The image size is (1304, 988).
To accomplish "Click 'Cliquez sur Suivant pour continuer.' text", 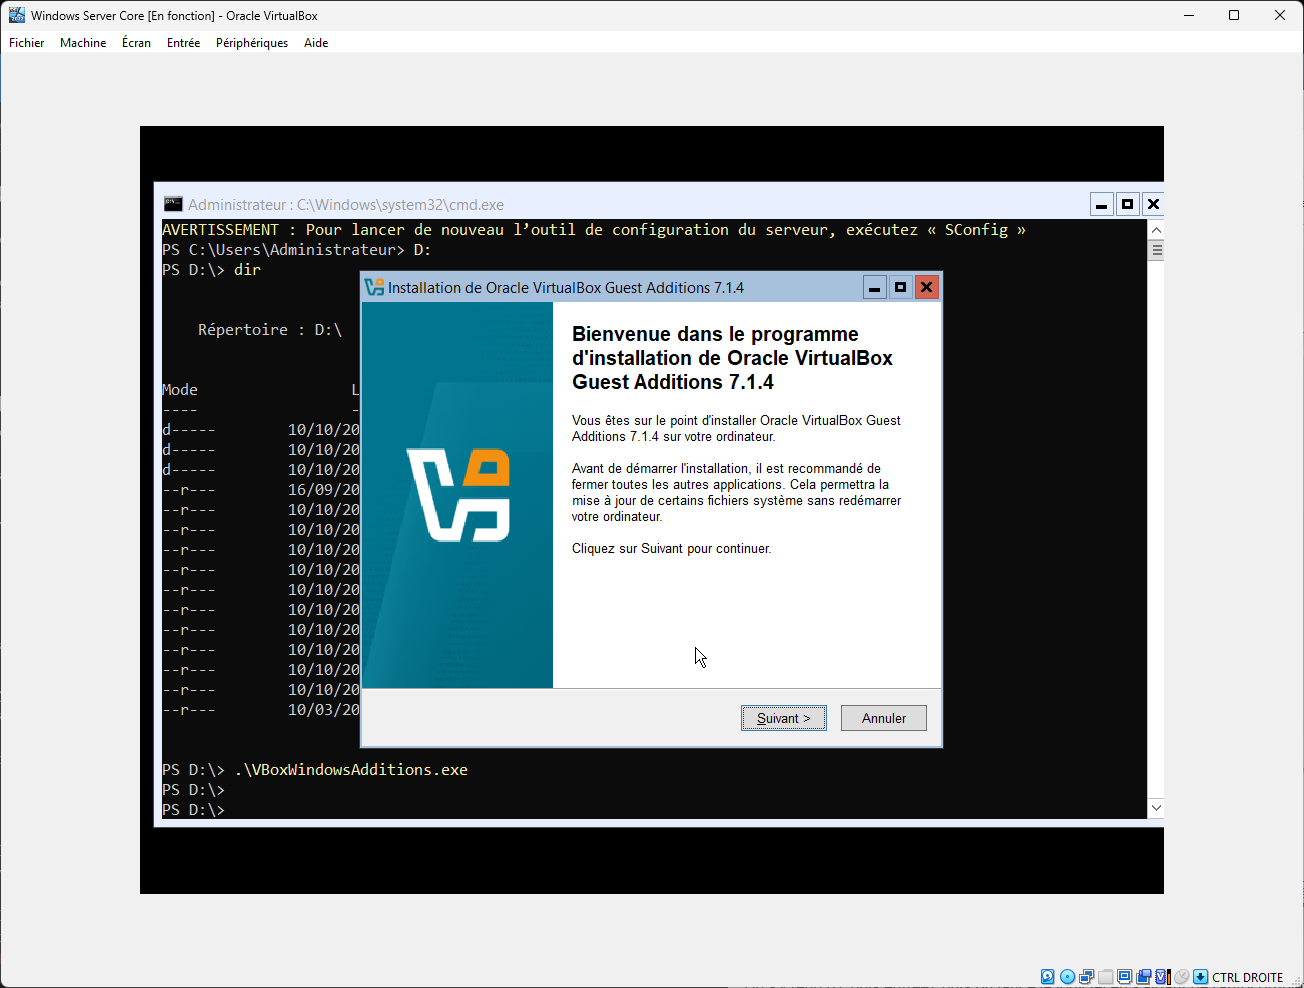I will [x=671, y=549].
